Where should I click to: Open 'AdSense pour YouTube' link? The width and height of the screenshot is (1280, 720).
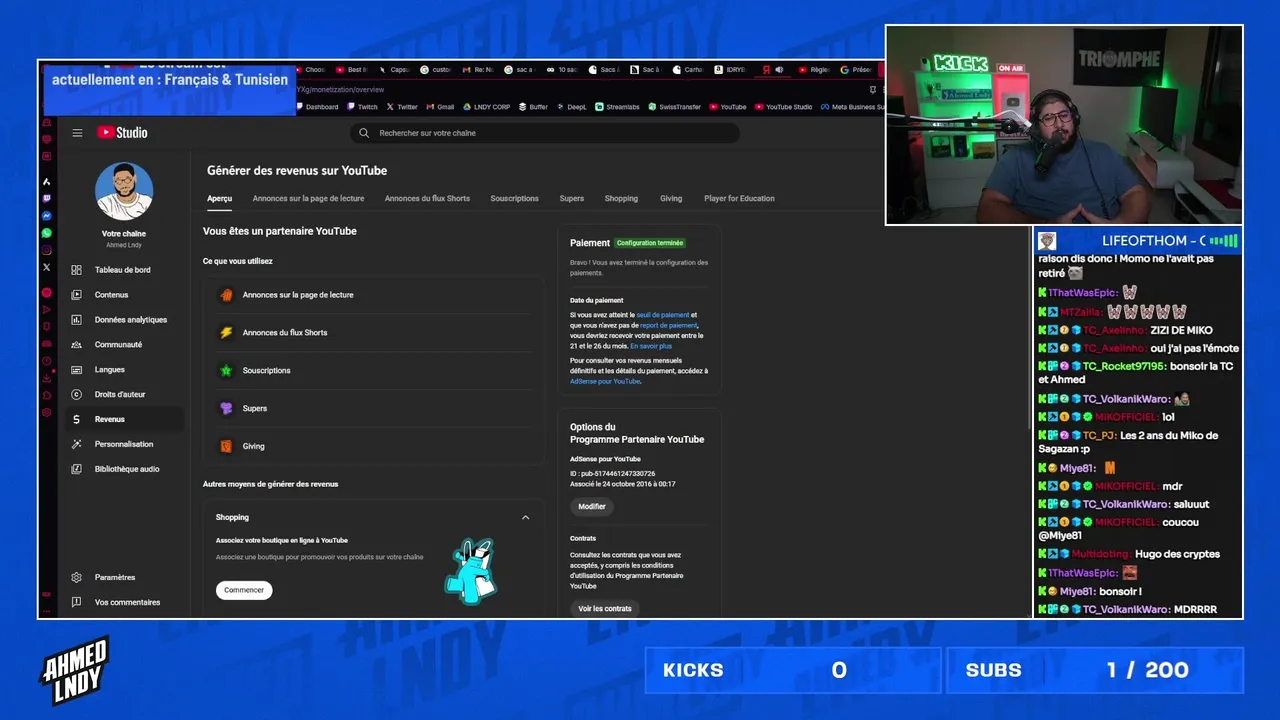click(x=605, y=381)
